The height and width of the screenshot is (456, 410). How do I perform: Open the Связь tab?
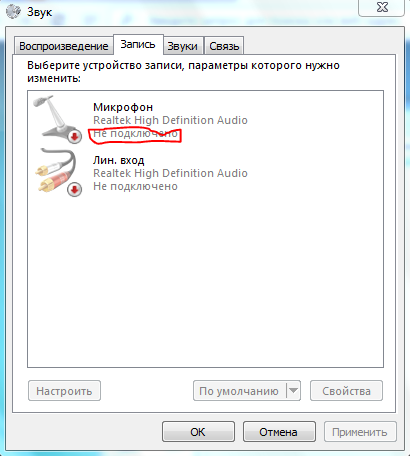[224, 46]
